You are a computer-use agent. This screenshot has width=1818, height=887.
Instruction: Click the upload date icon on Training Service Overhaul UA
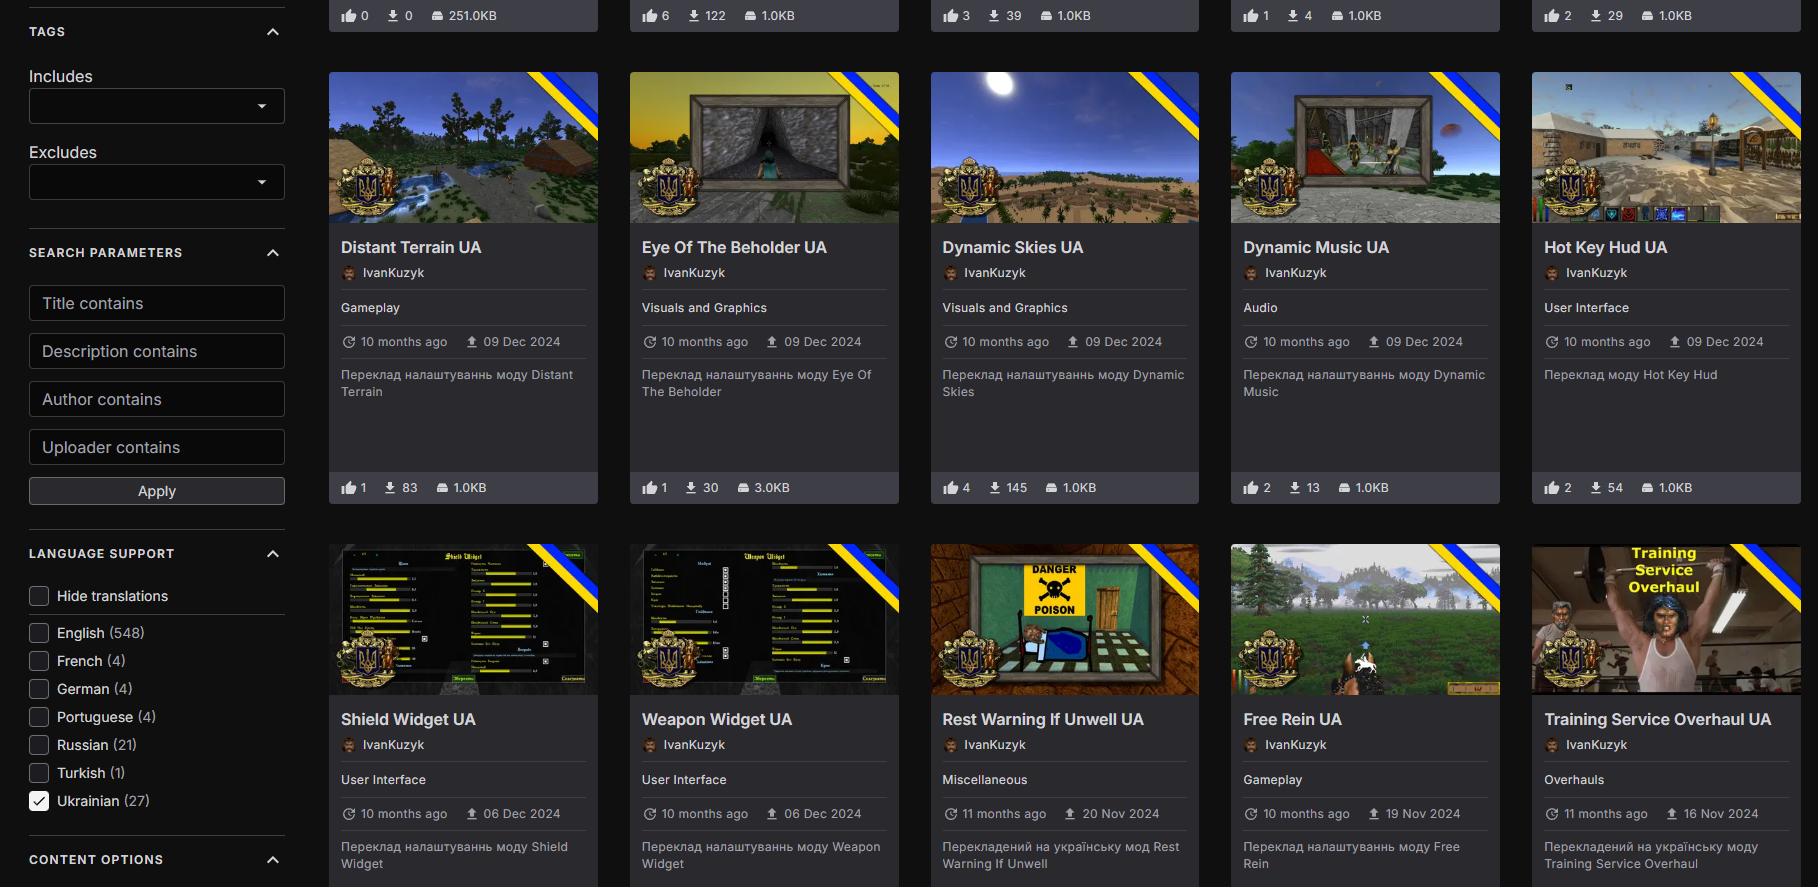pyautogui.click(x=1672, y=814)
